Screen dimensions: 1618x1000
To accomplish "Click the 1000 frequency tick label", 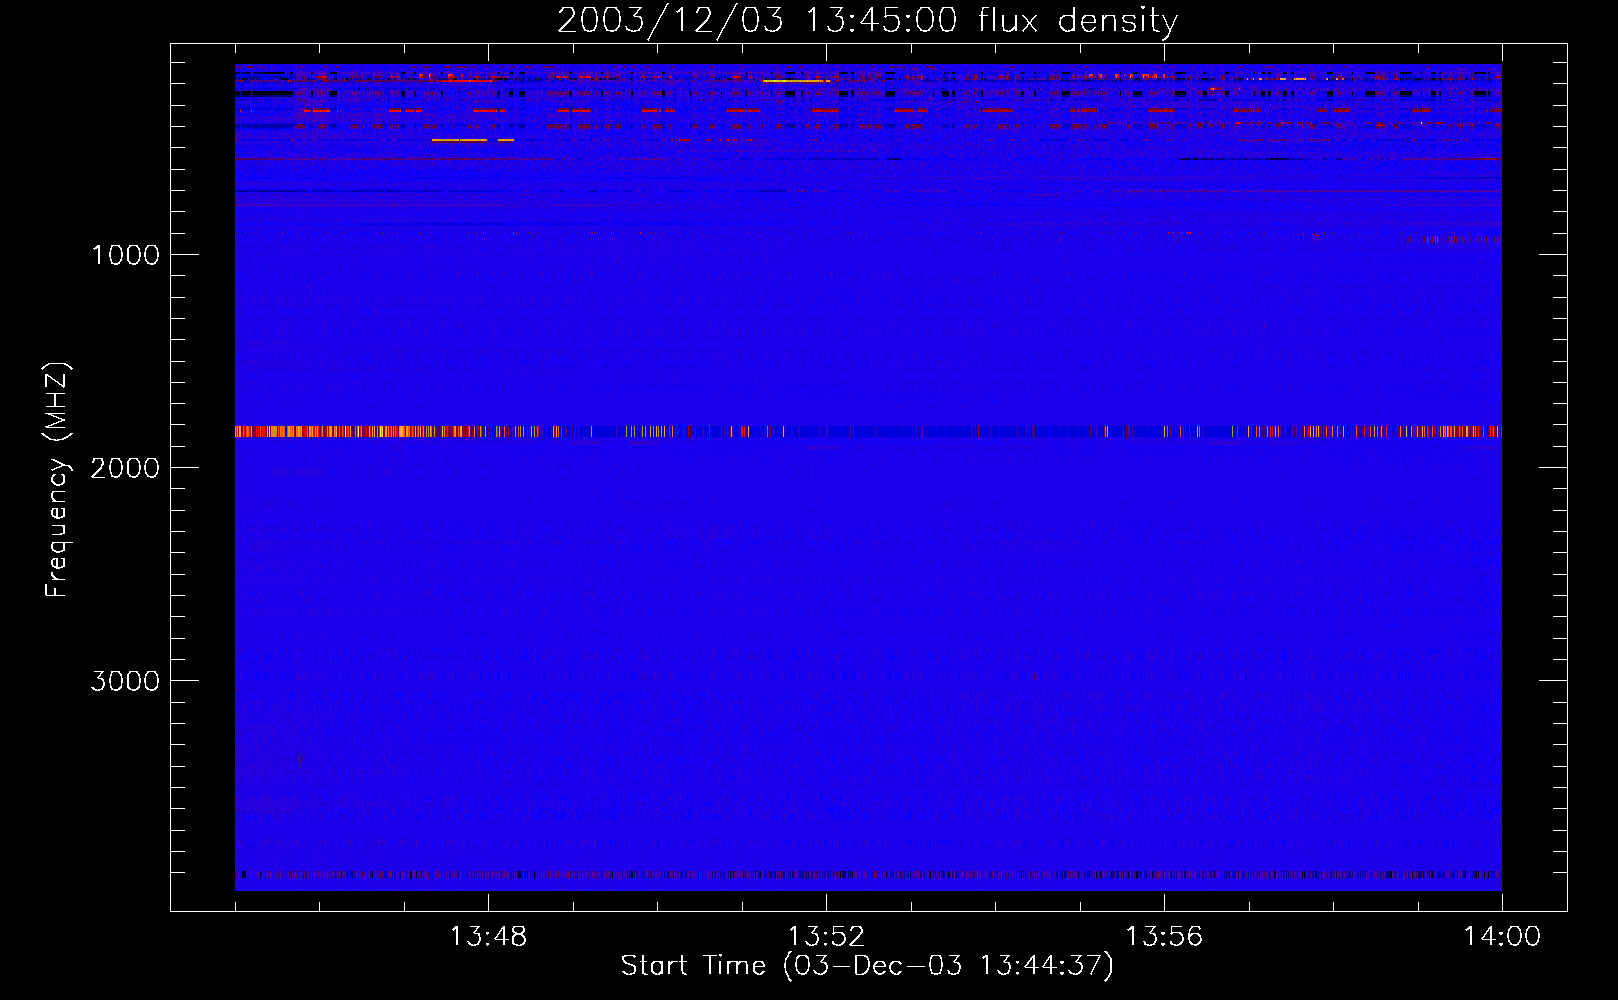I will (125, 255).
